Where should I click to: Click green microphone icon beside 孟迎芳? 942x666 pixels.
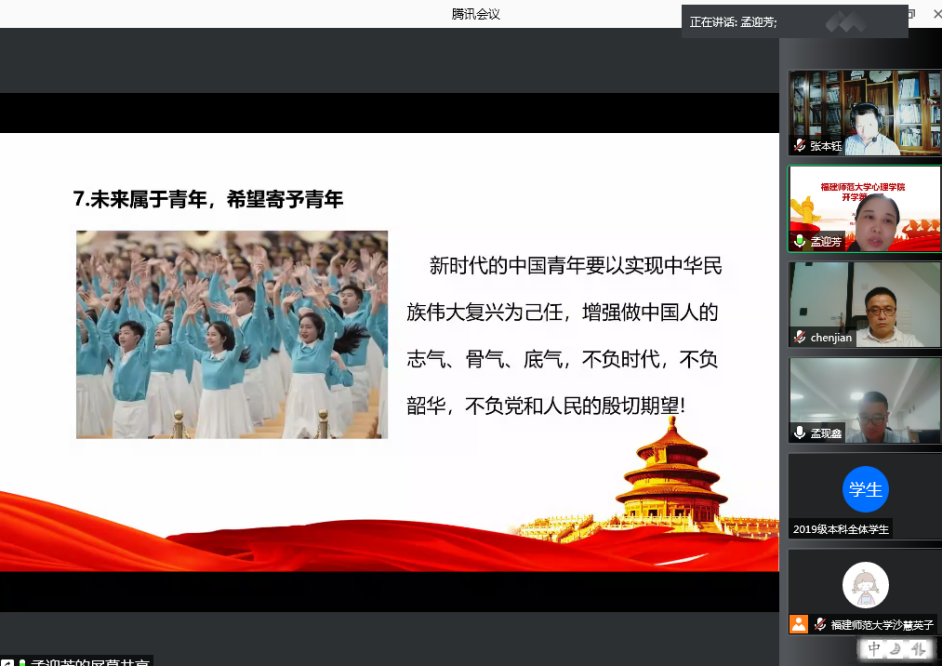(x=799, y=241)
